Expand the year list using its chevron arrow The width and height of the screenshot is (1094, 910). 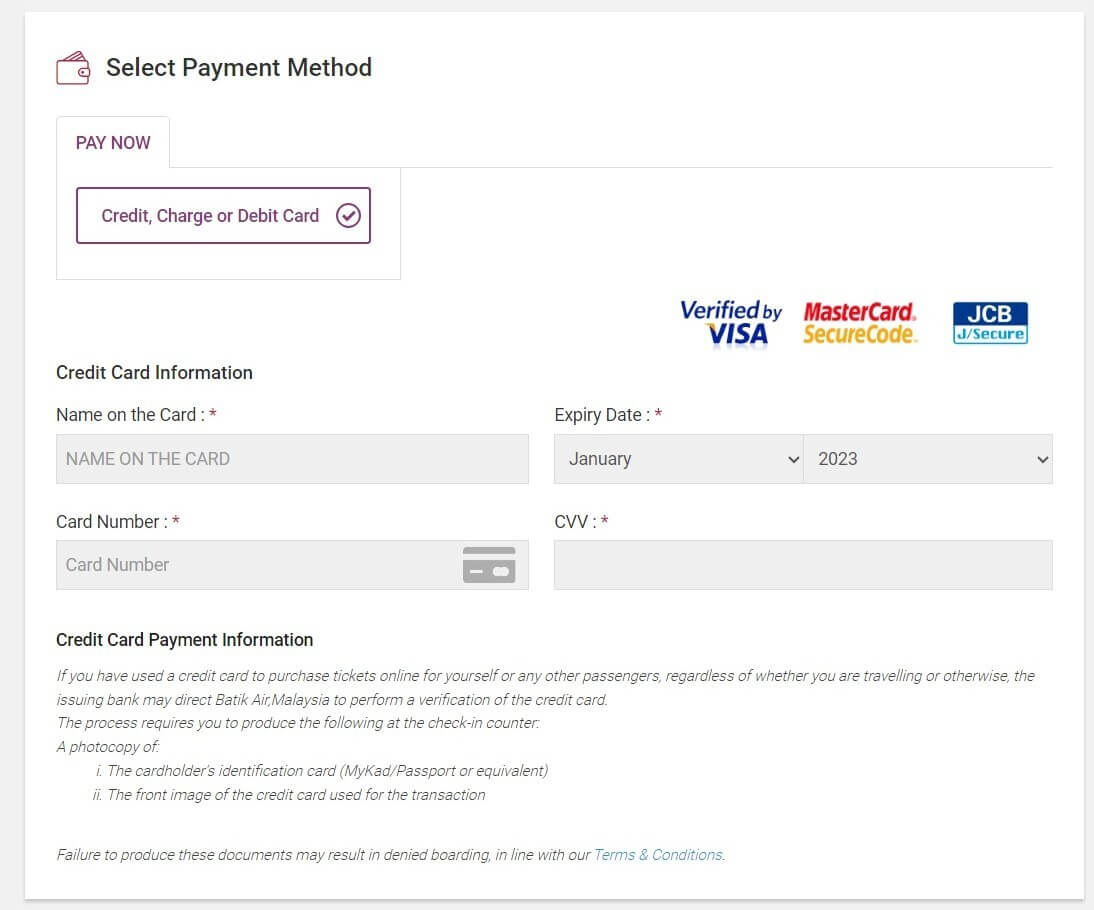tap(1042, 460)
